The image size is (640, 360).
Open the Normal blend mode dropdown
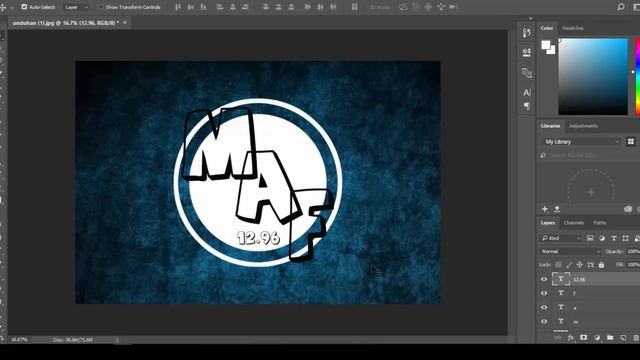tap(570, 251)
